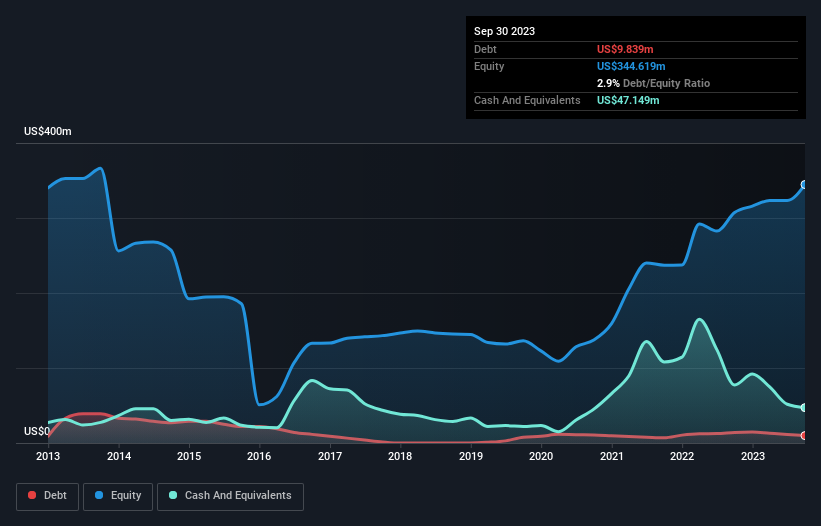Click the US$9.839m debt value
Screen dimensions: 821x526
[625, 49]
